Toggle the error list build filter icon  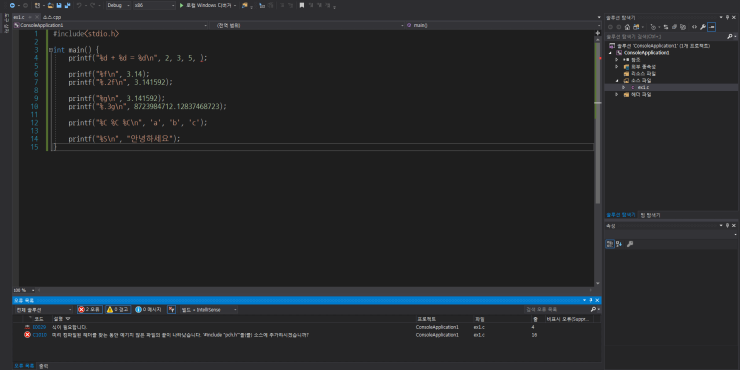[x=171, y=310]
